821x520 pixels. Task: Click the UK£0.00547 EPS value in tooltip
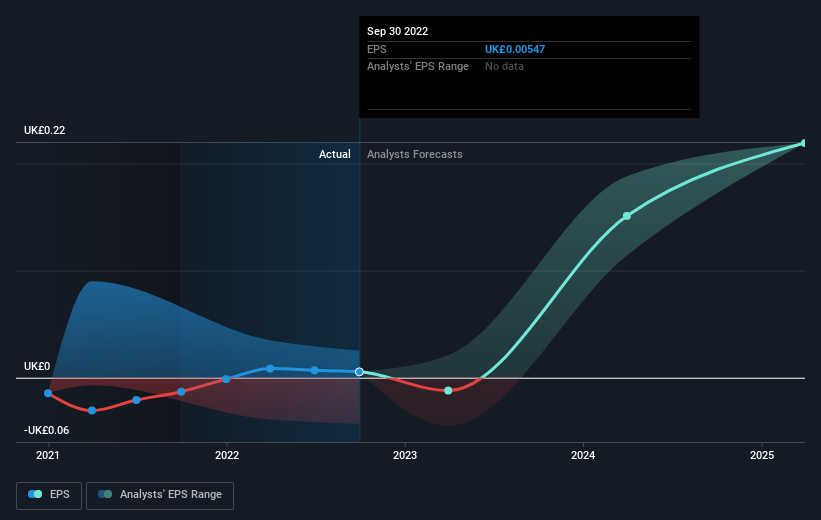(515, 49)
